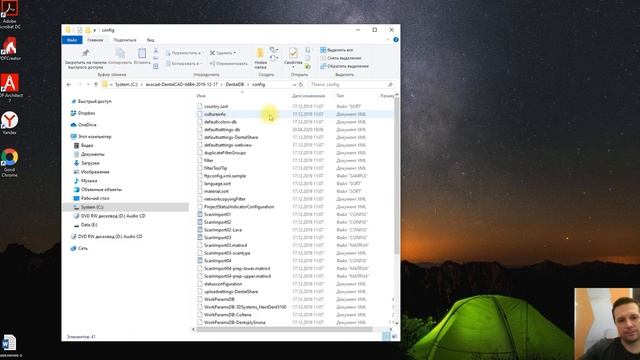Select the language.sort file
The image size is (640, 360).
(217, 184)
